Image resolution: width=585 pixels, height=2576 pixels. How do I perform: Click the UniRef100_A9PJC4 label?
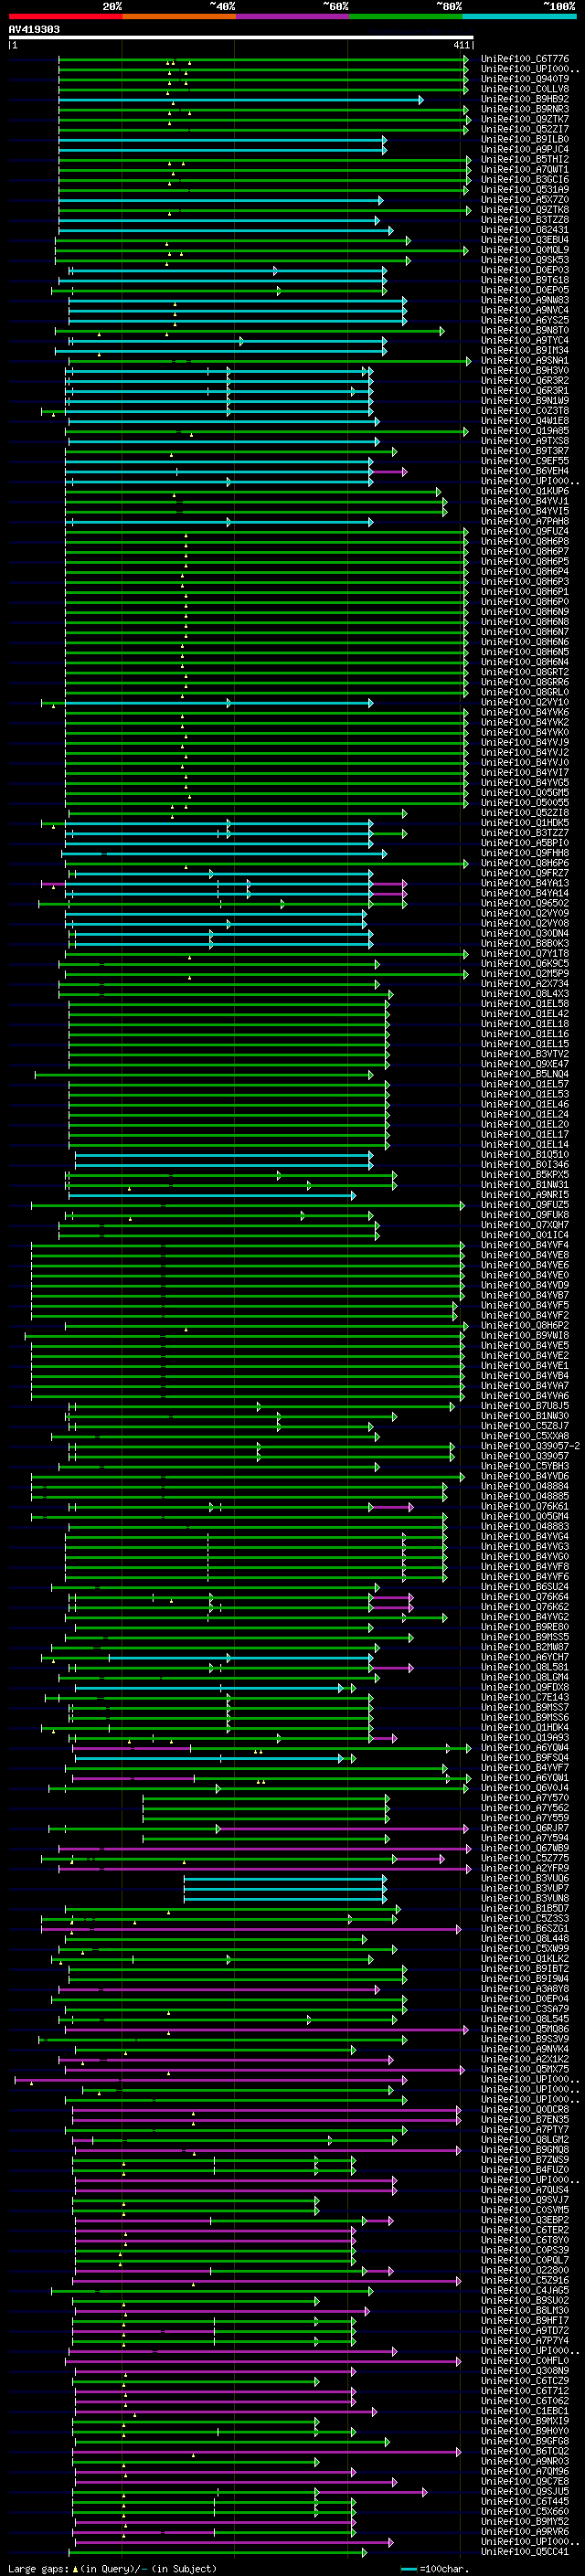(x=524, y=150)
